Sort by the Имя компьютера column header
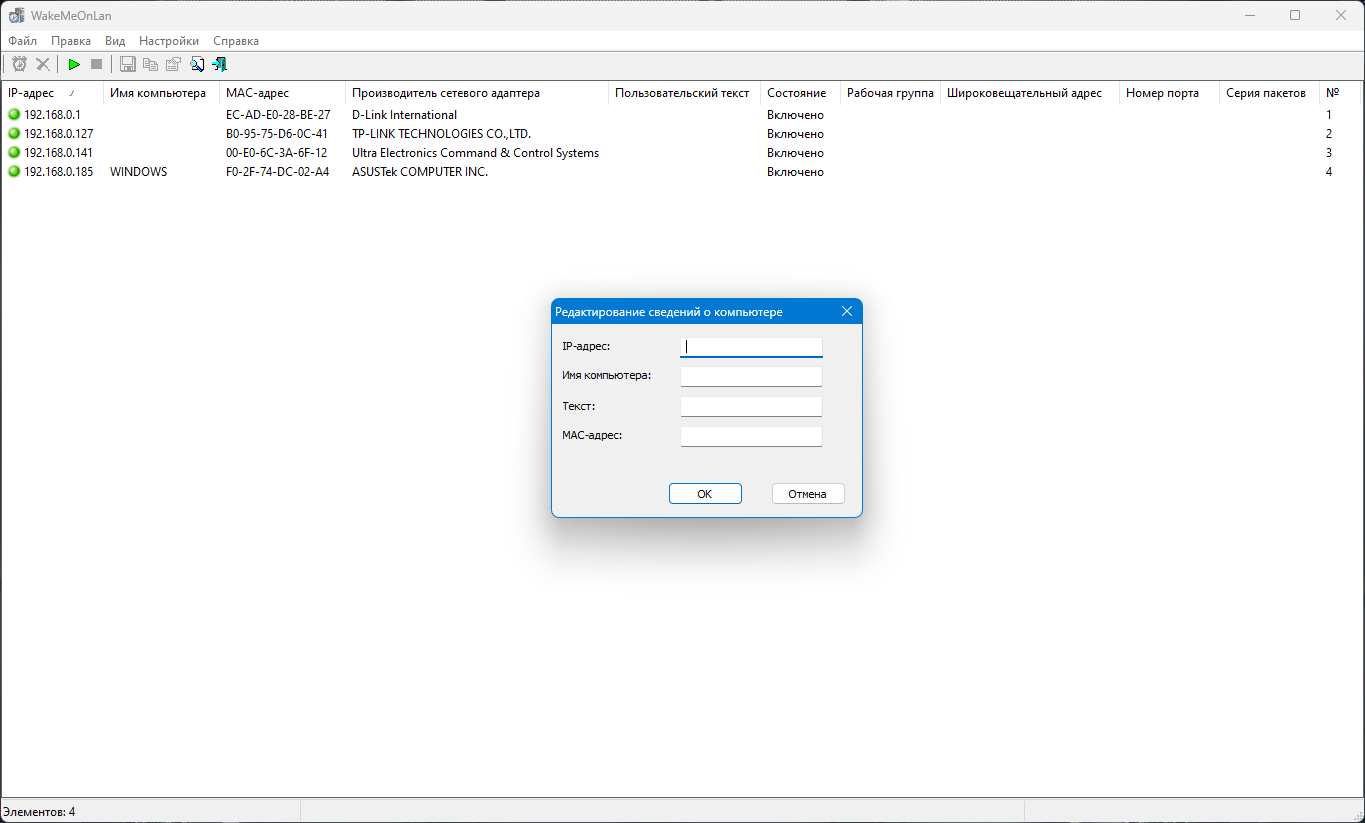This screenshot has height=823, width=1365. [161, 93]
